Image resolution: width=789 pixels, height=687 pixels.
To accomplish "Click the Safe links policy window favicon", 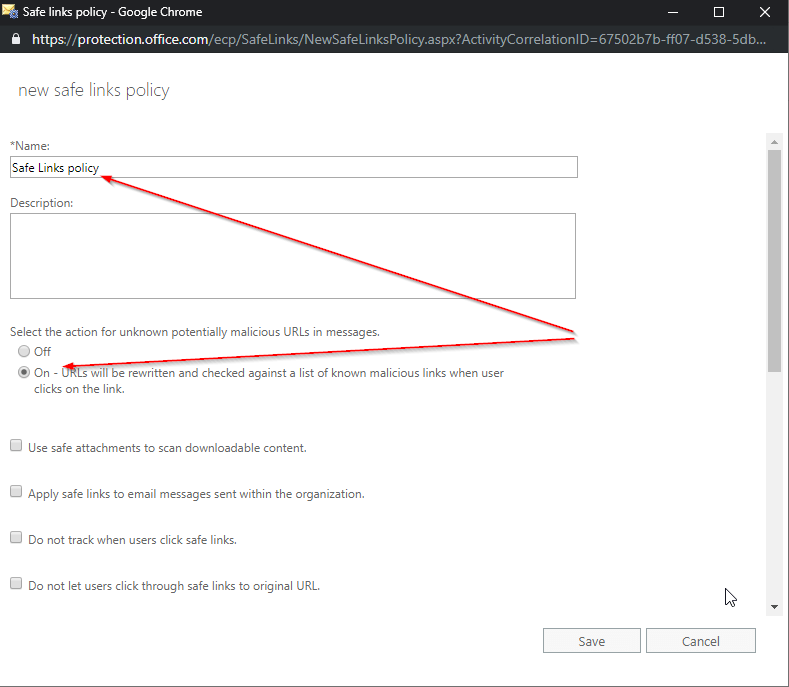I will 11,12.
